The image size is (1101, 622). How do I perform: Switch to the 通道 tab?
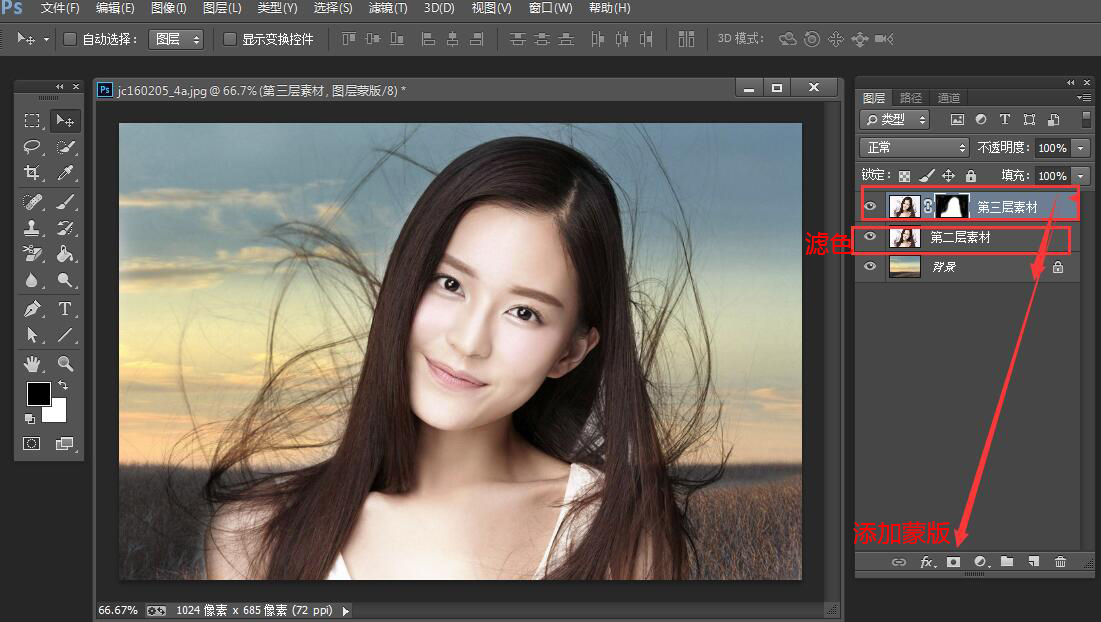click(949, 98)
